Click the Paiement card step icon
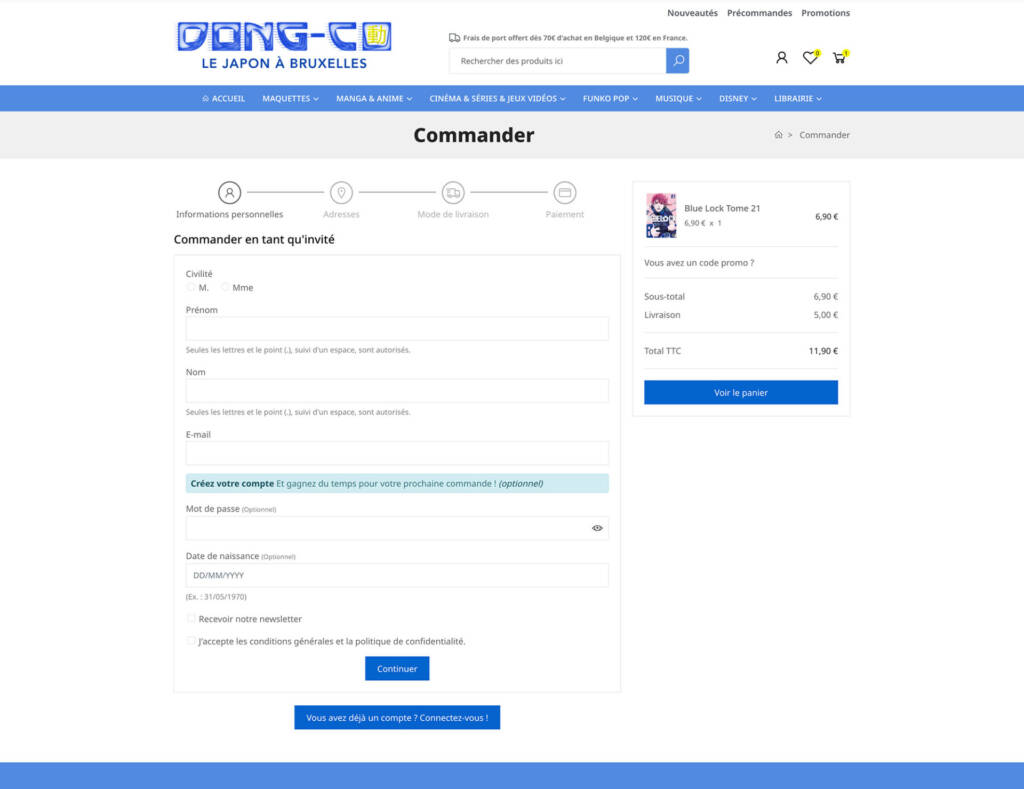This screenshot has width=1024, height=789. (x=565, y=192)
